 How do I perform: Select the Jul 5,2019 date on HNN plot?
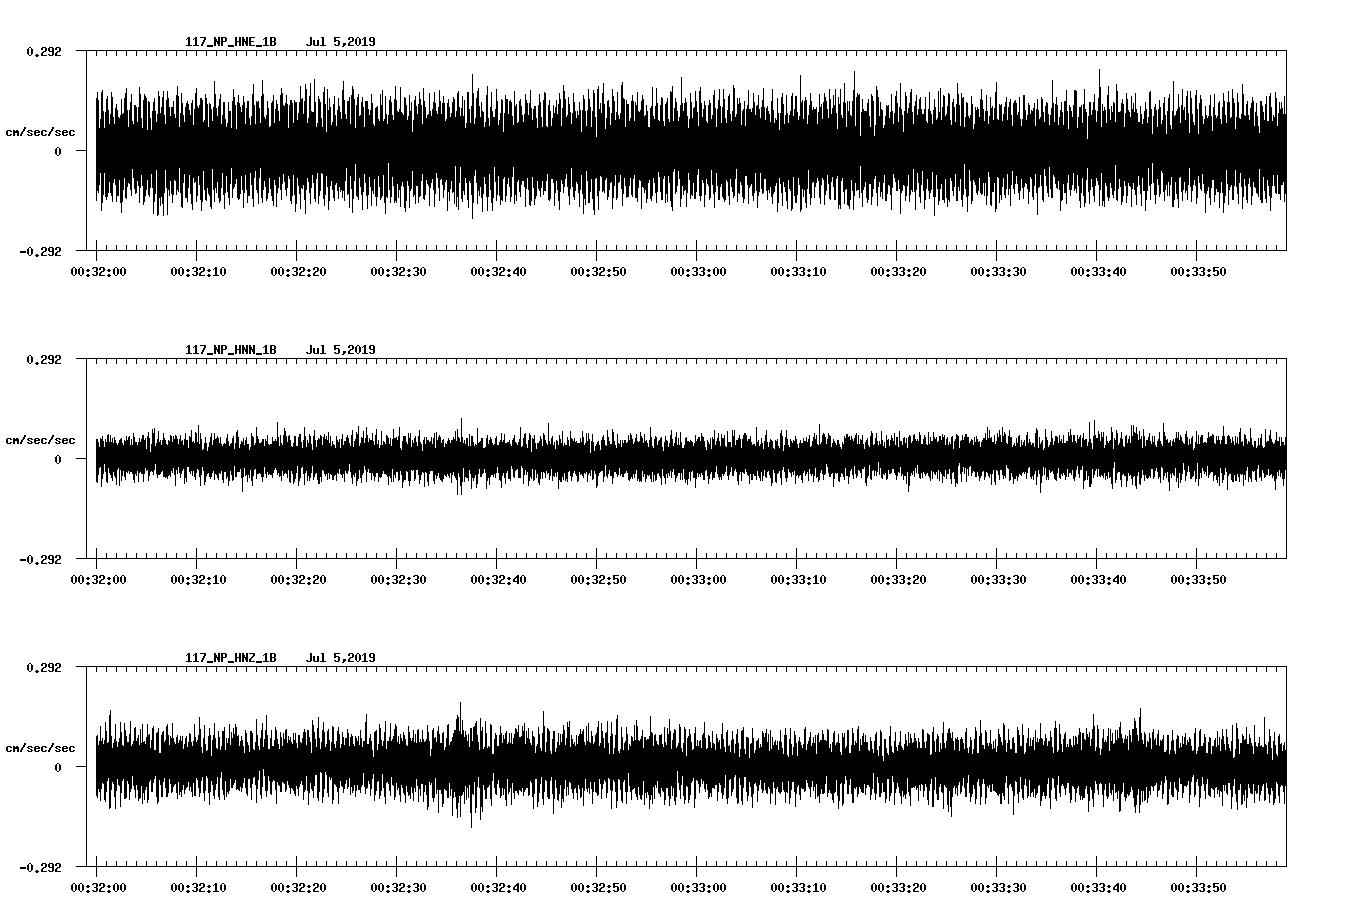[x=341, y=350]
